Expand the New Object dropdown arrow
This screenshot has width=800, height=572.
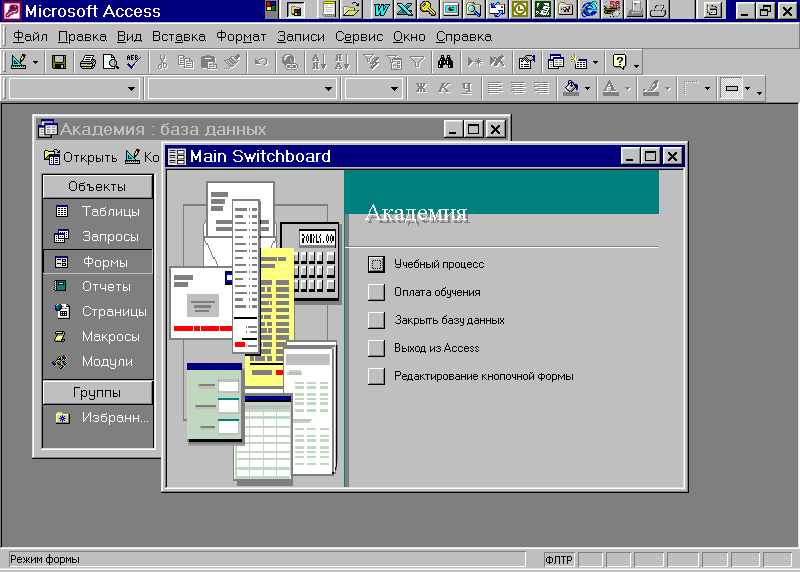point(595,63)
